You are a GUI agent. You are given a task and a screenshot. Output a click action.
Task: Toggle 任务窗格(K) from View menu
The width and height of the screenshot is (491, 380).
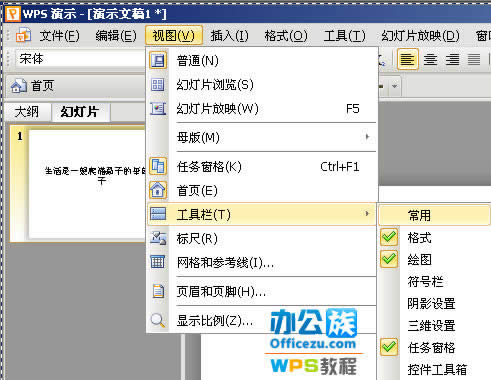point(262,166)
